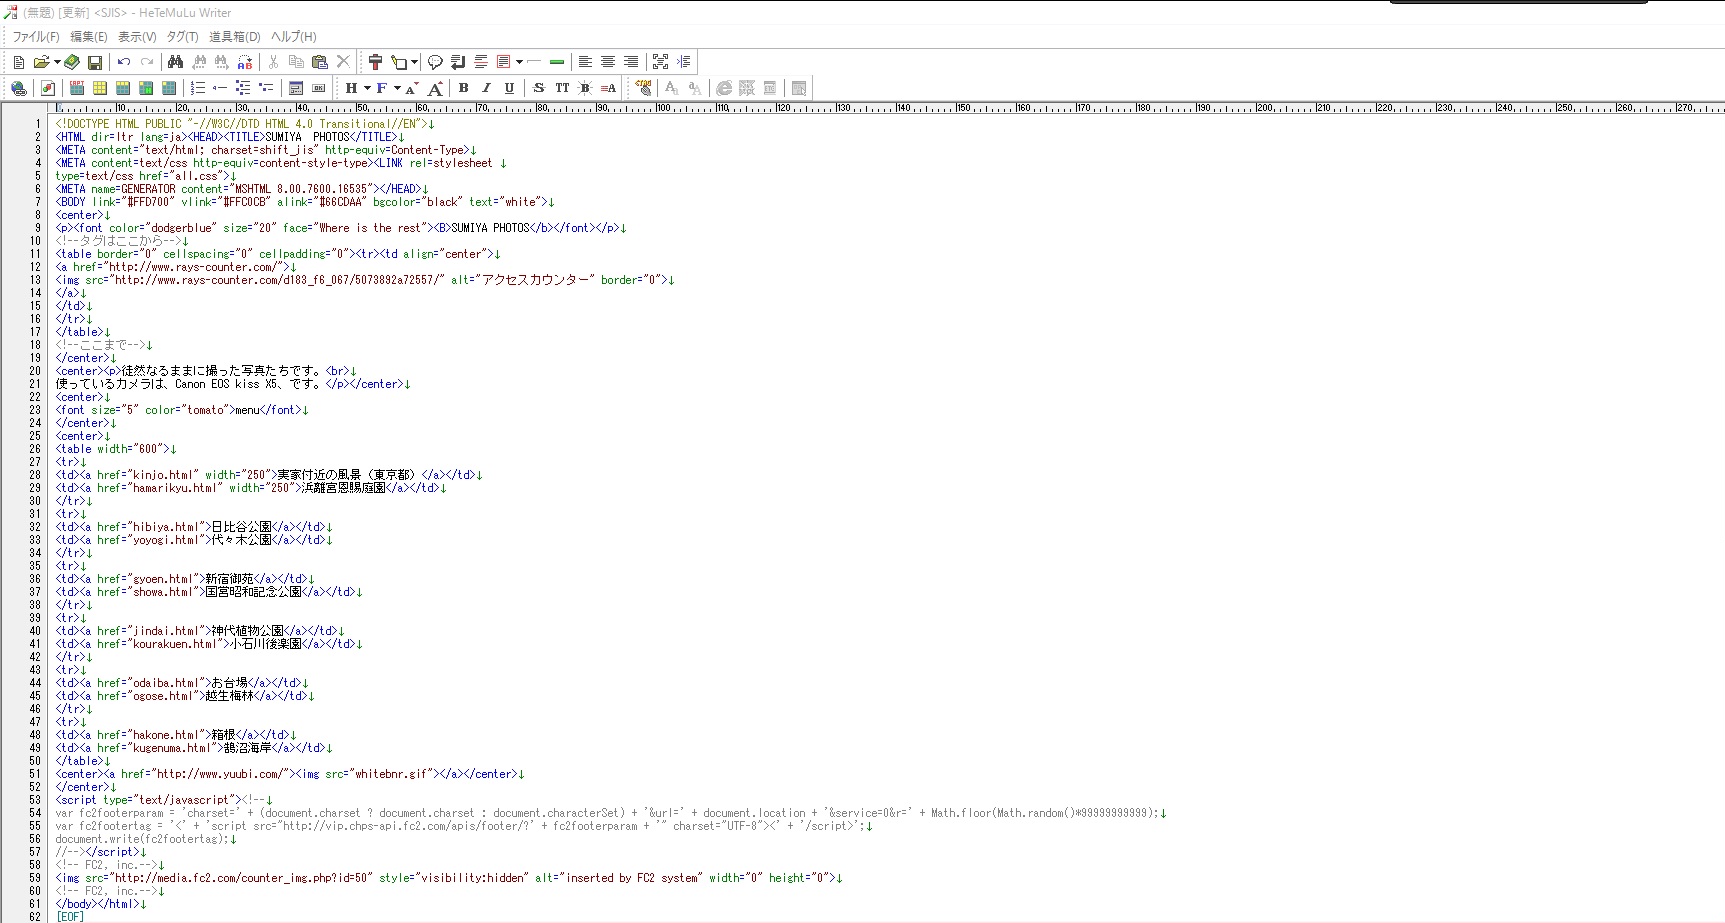
Task: Apply the blink B tag
Action: click(x=585, y=88)
